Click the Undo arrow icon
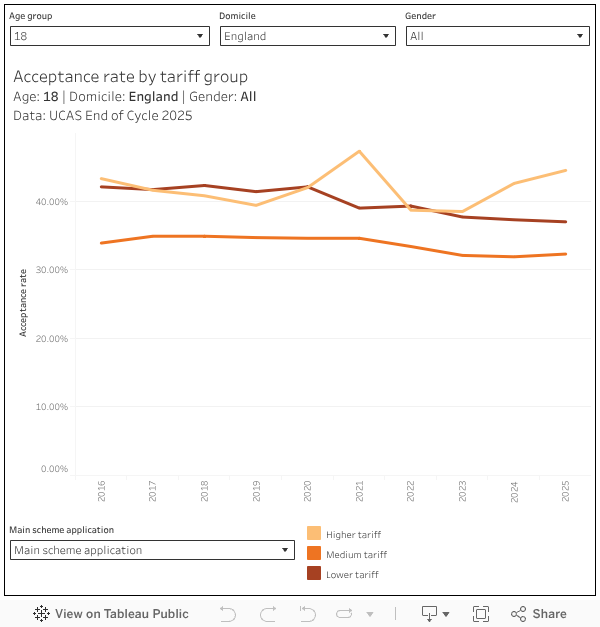This screenshot has height=627, width=600. click(228, 614)
